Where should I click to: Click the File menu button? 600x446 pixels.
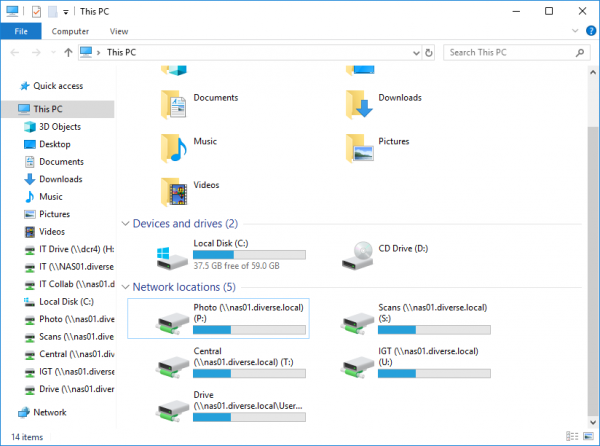point(20,31)
